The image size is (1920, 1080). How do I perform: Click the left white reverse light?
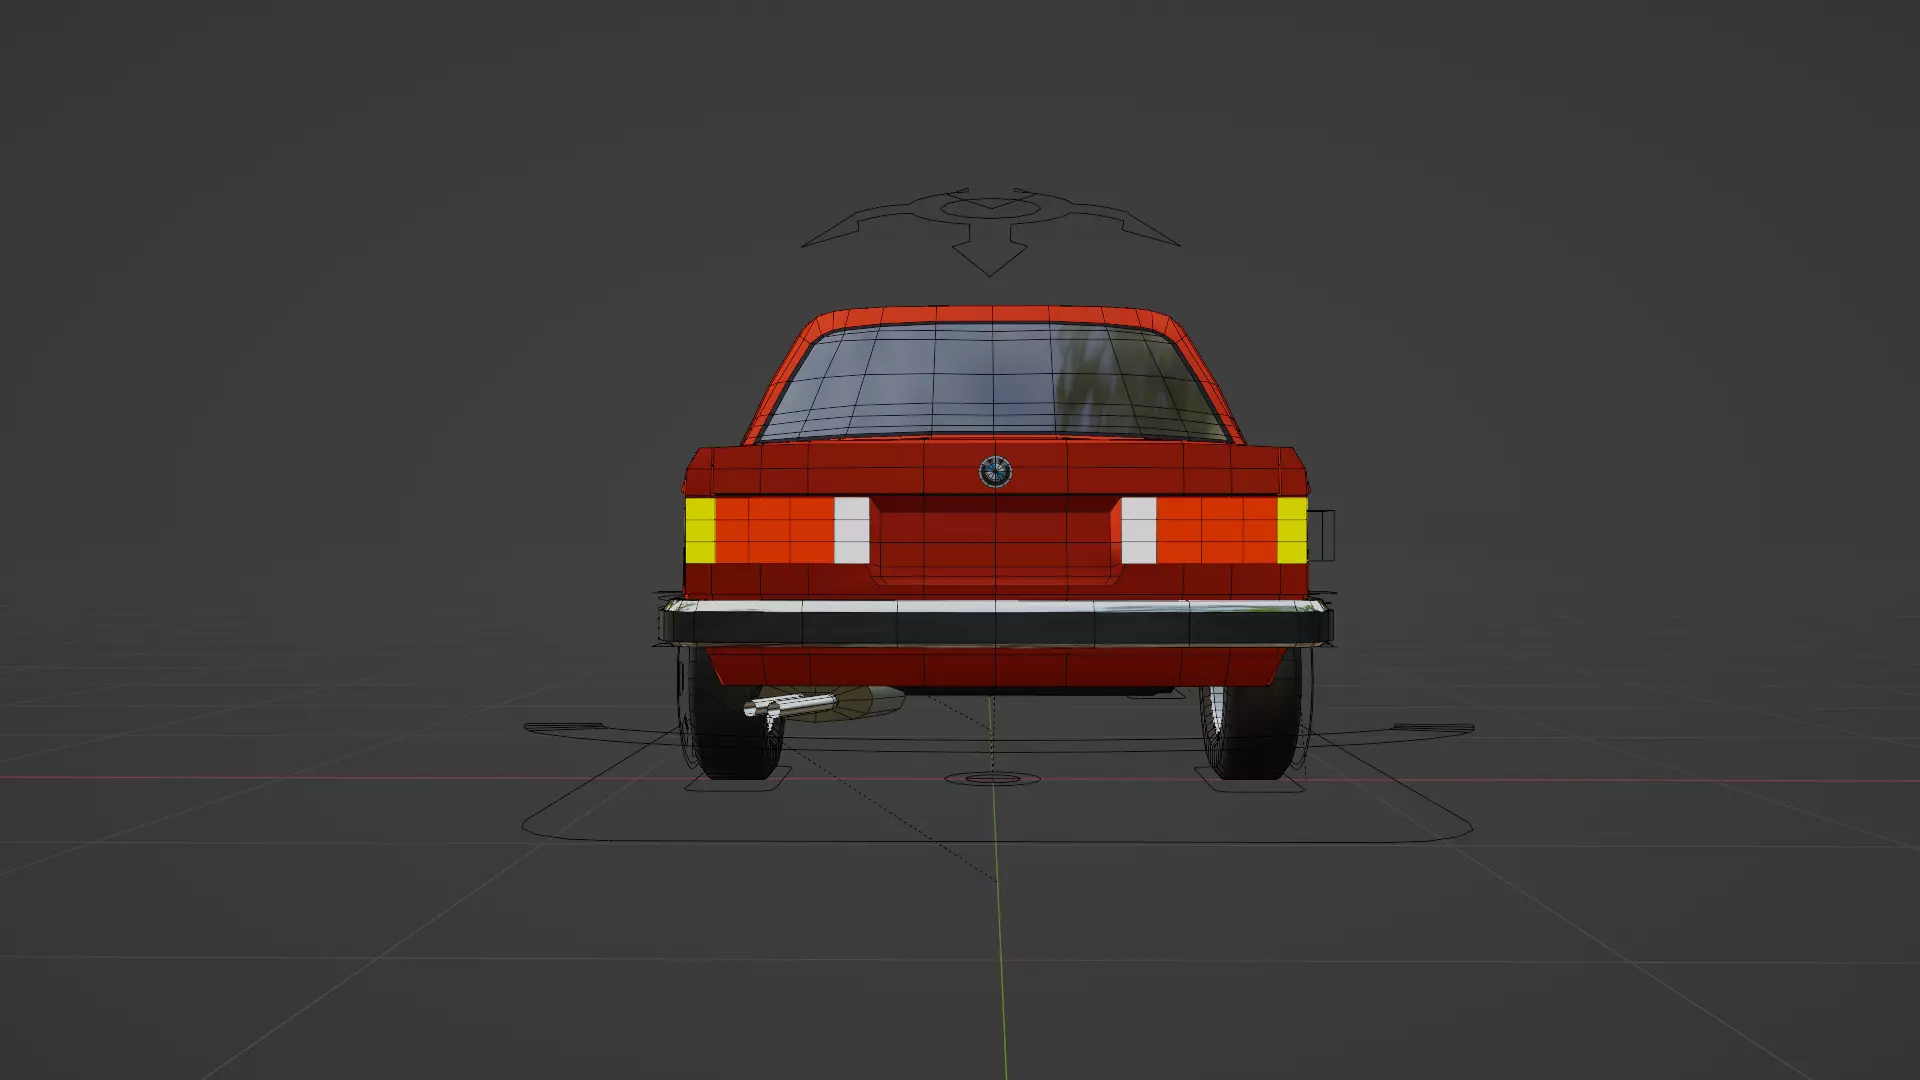851,530
